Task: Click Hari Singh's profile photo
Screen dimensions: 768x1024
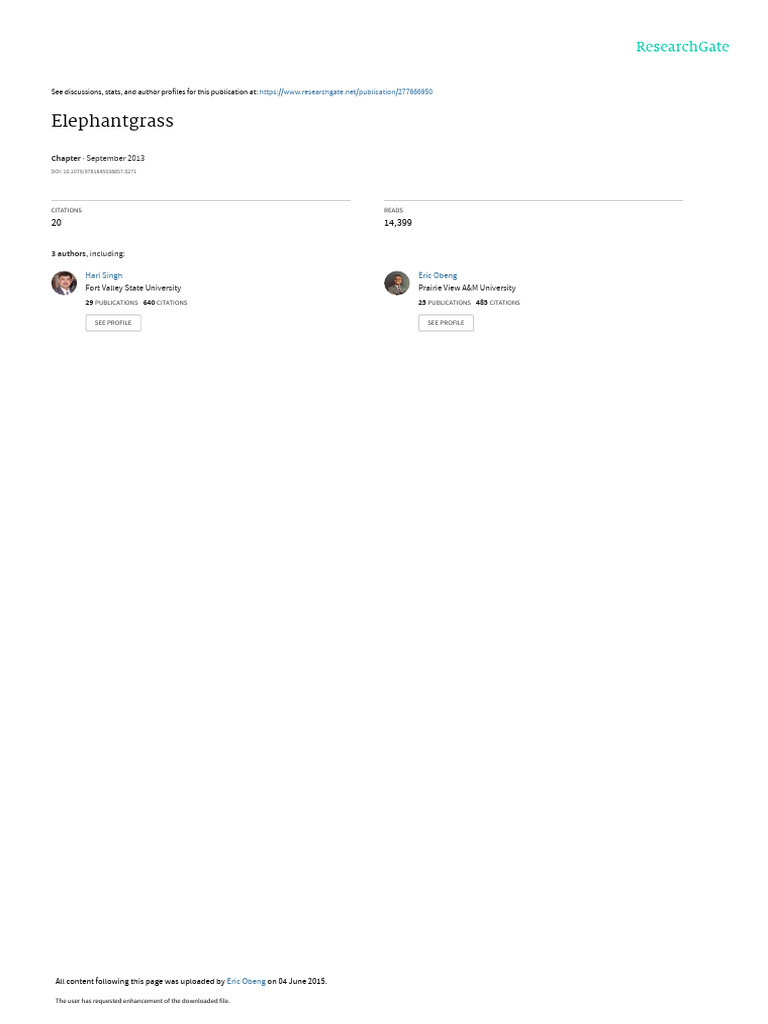Action: [x=64, y=283]
